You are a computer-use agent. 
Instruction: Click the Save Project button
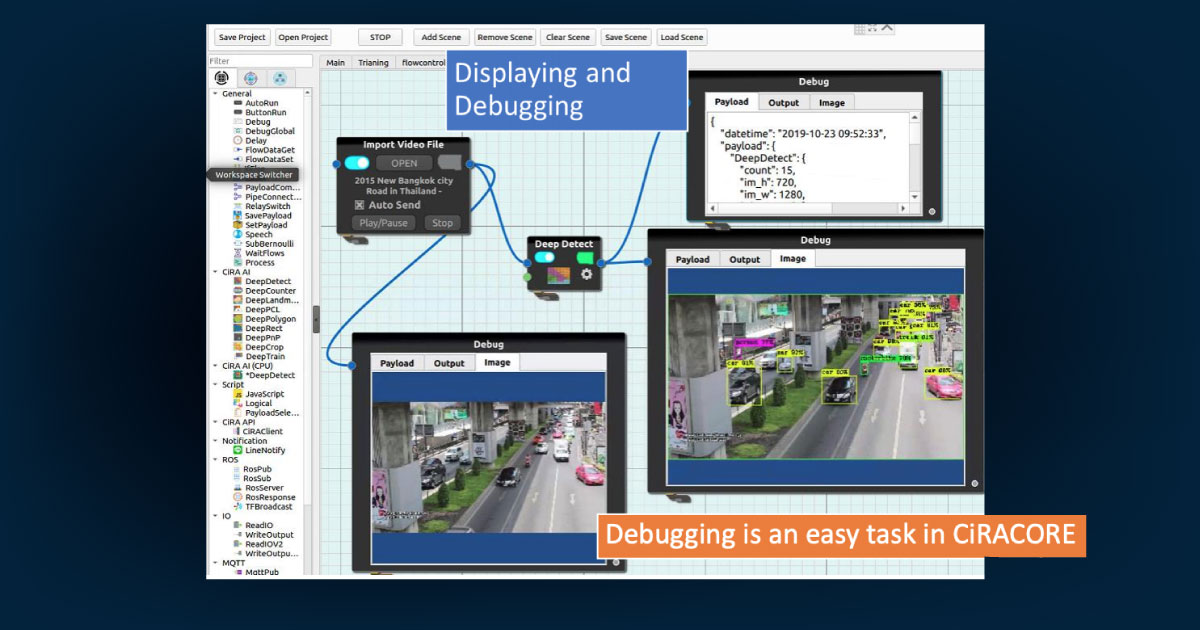(x=242, y=37)
